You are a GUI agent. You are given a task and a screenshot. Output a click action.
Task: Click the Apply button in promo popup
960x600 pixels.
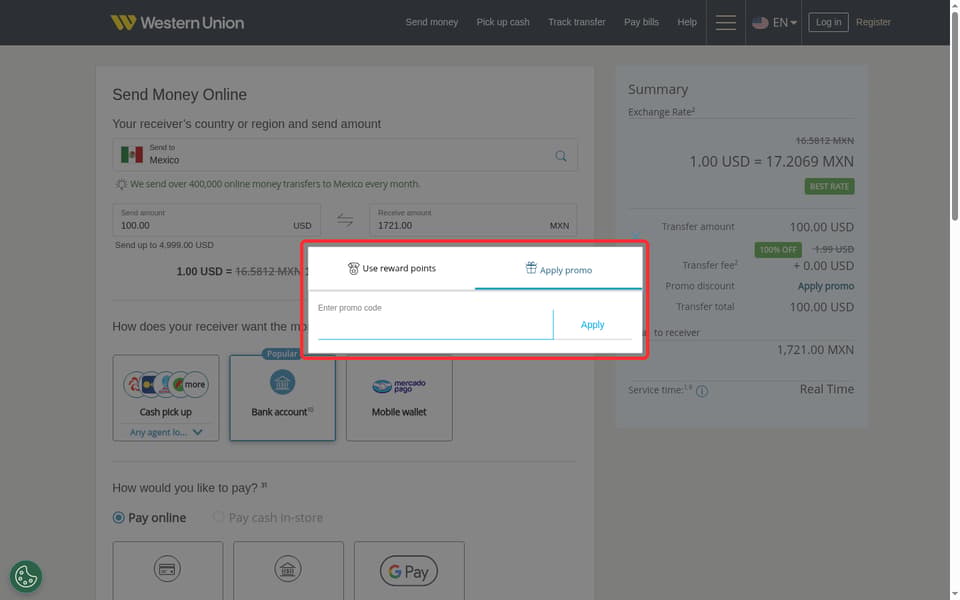592,324
